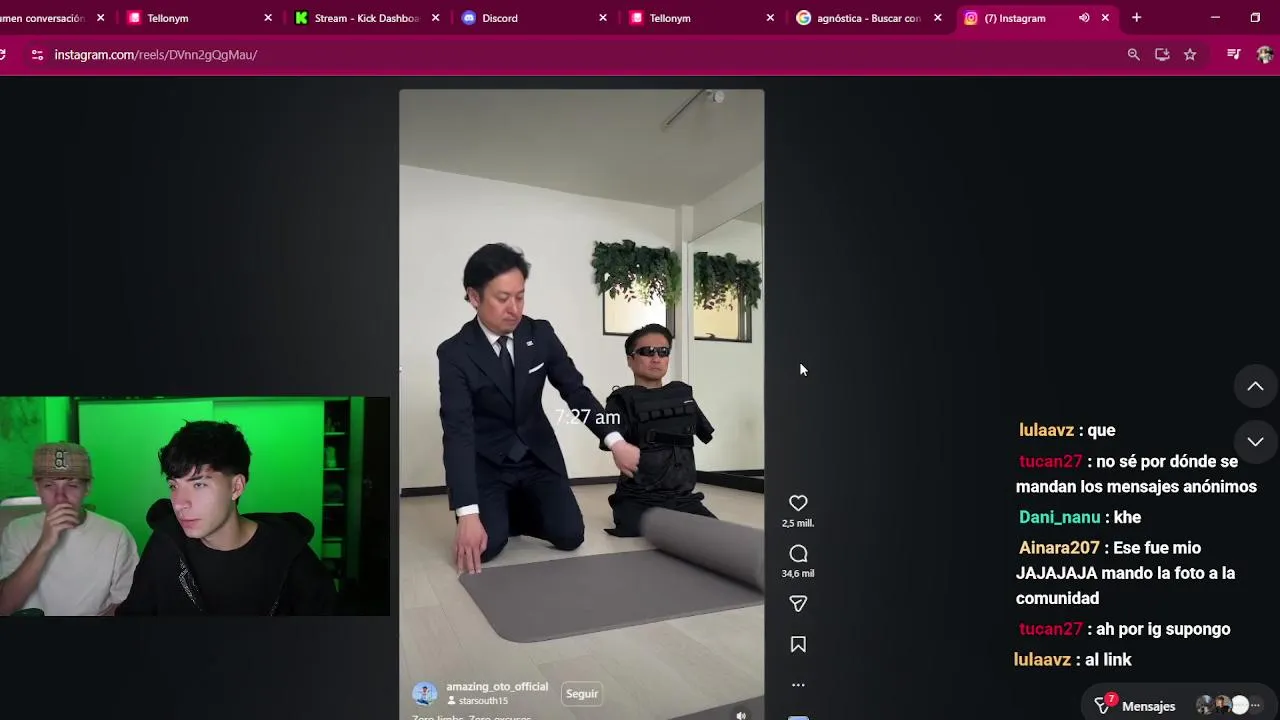
Task: Select the 'amen conversación' tab
Action: [43, 18]
